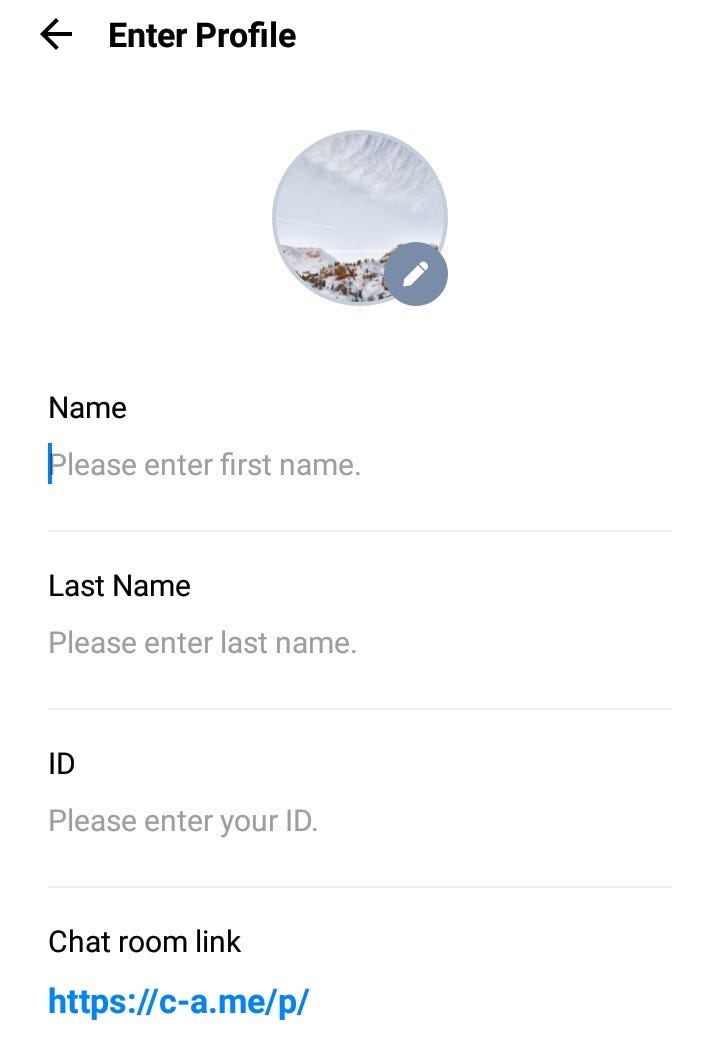Screen dimensions: 720x1048
Task: Click the divider line under the first name field
Action: [x=360, y=531]
